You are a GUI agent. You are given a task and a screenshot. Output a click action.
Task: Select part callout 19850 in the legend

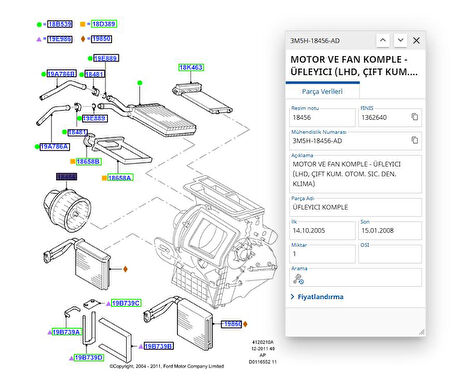pyautogui.click(x=101, y=39)
